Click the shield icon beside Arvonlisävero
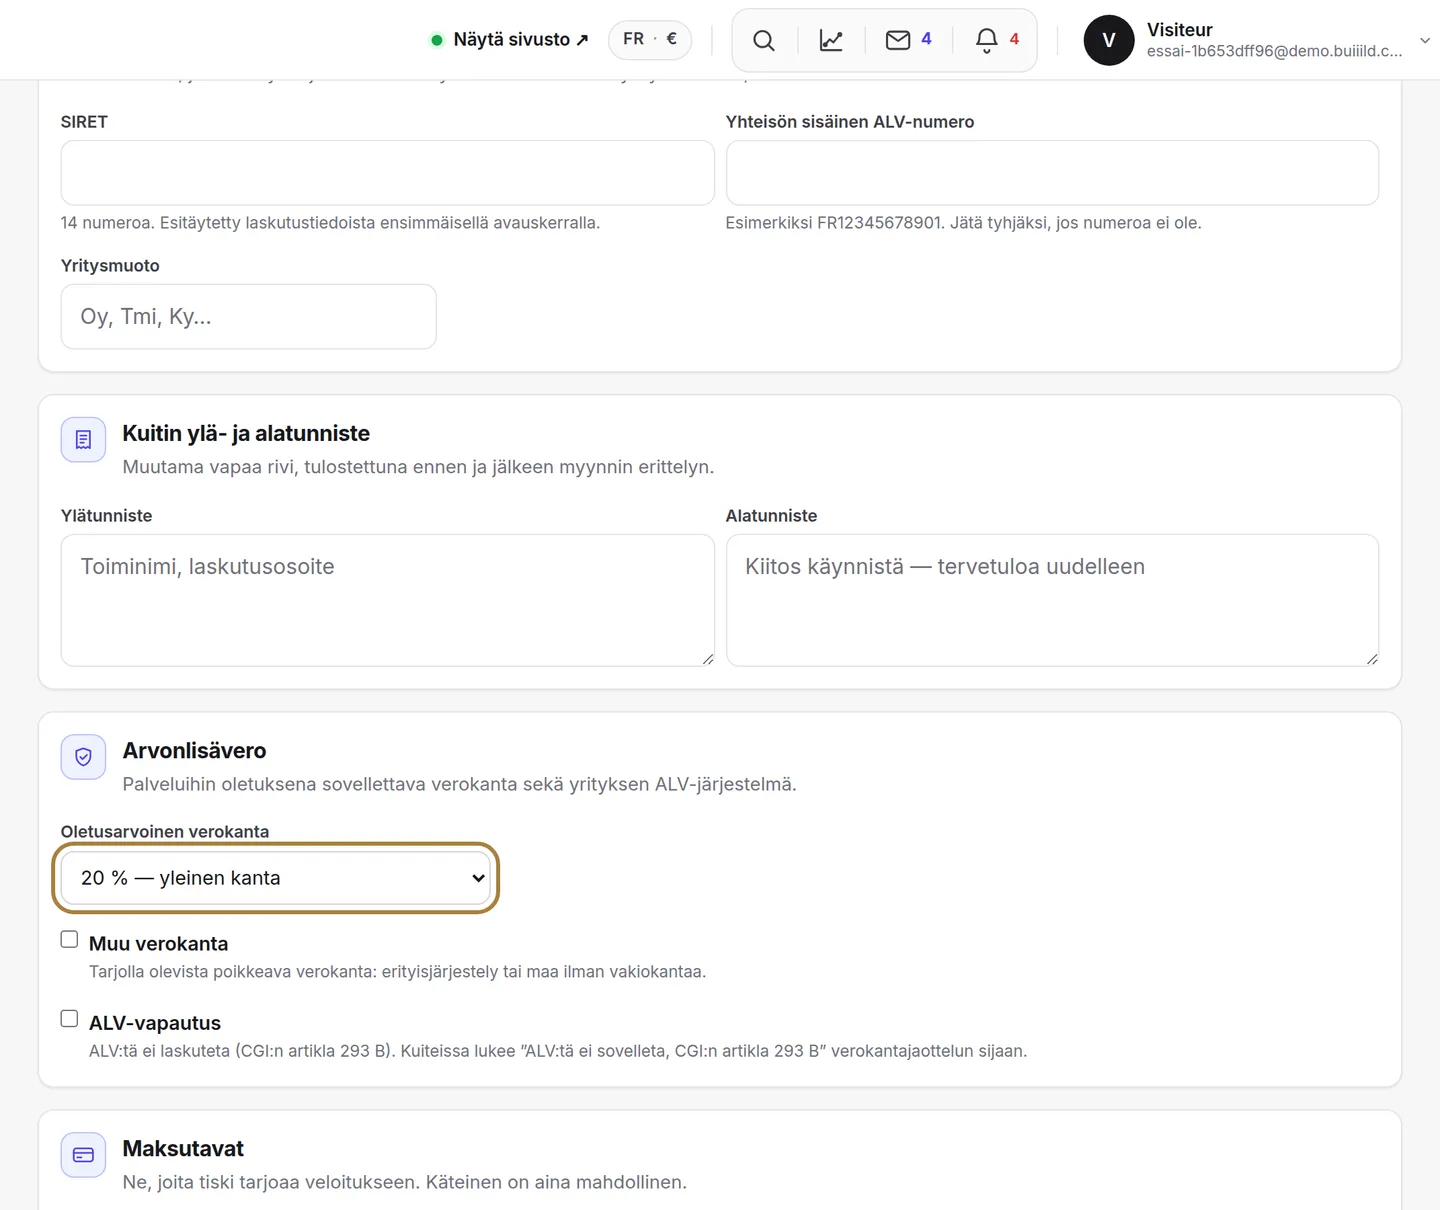This screenshot has height=1210, width=1440. [83, 757]
